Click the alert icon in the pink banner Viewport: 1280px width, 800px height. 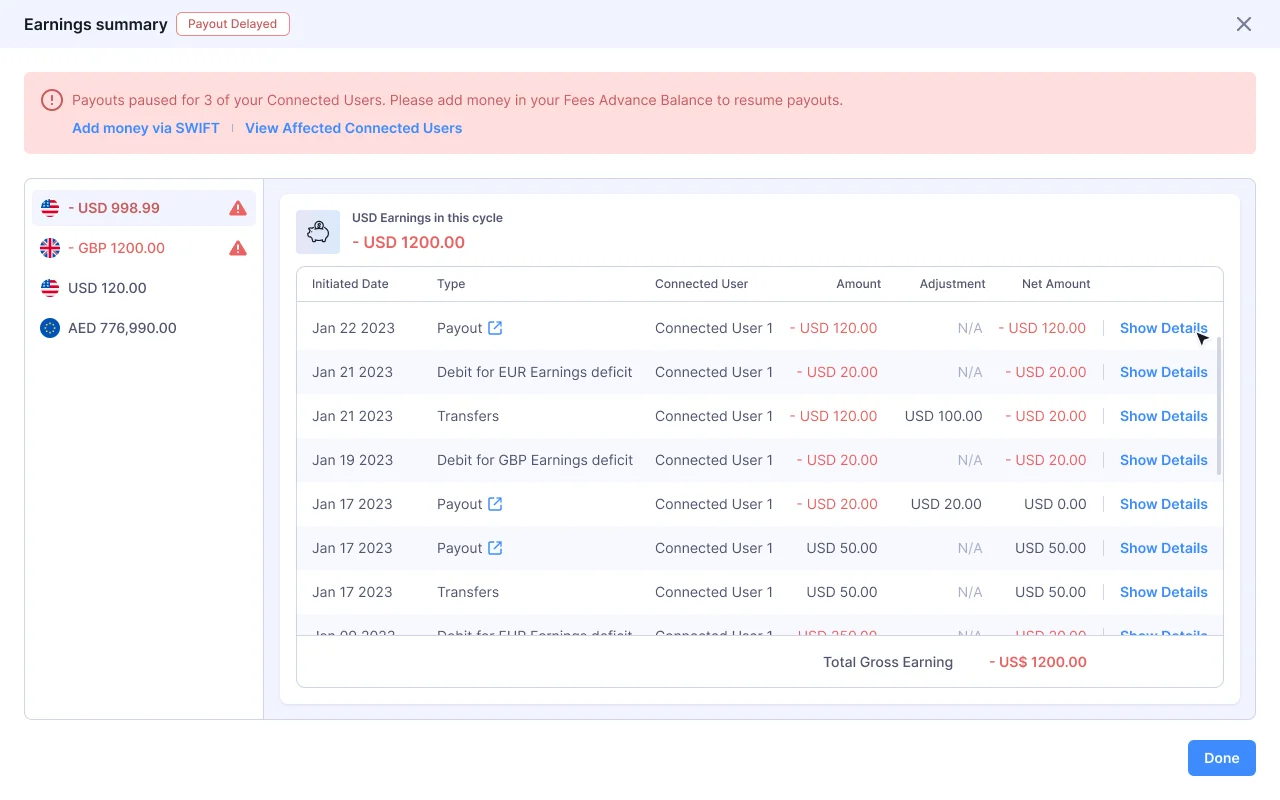(51, 100)
